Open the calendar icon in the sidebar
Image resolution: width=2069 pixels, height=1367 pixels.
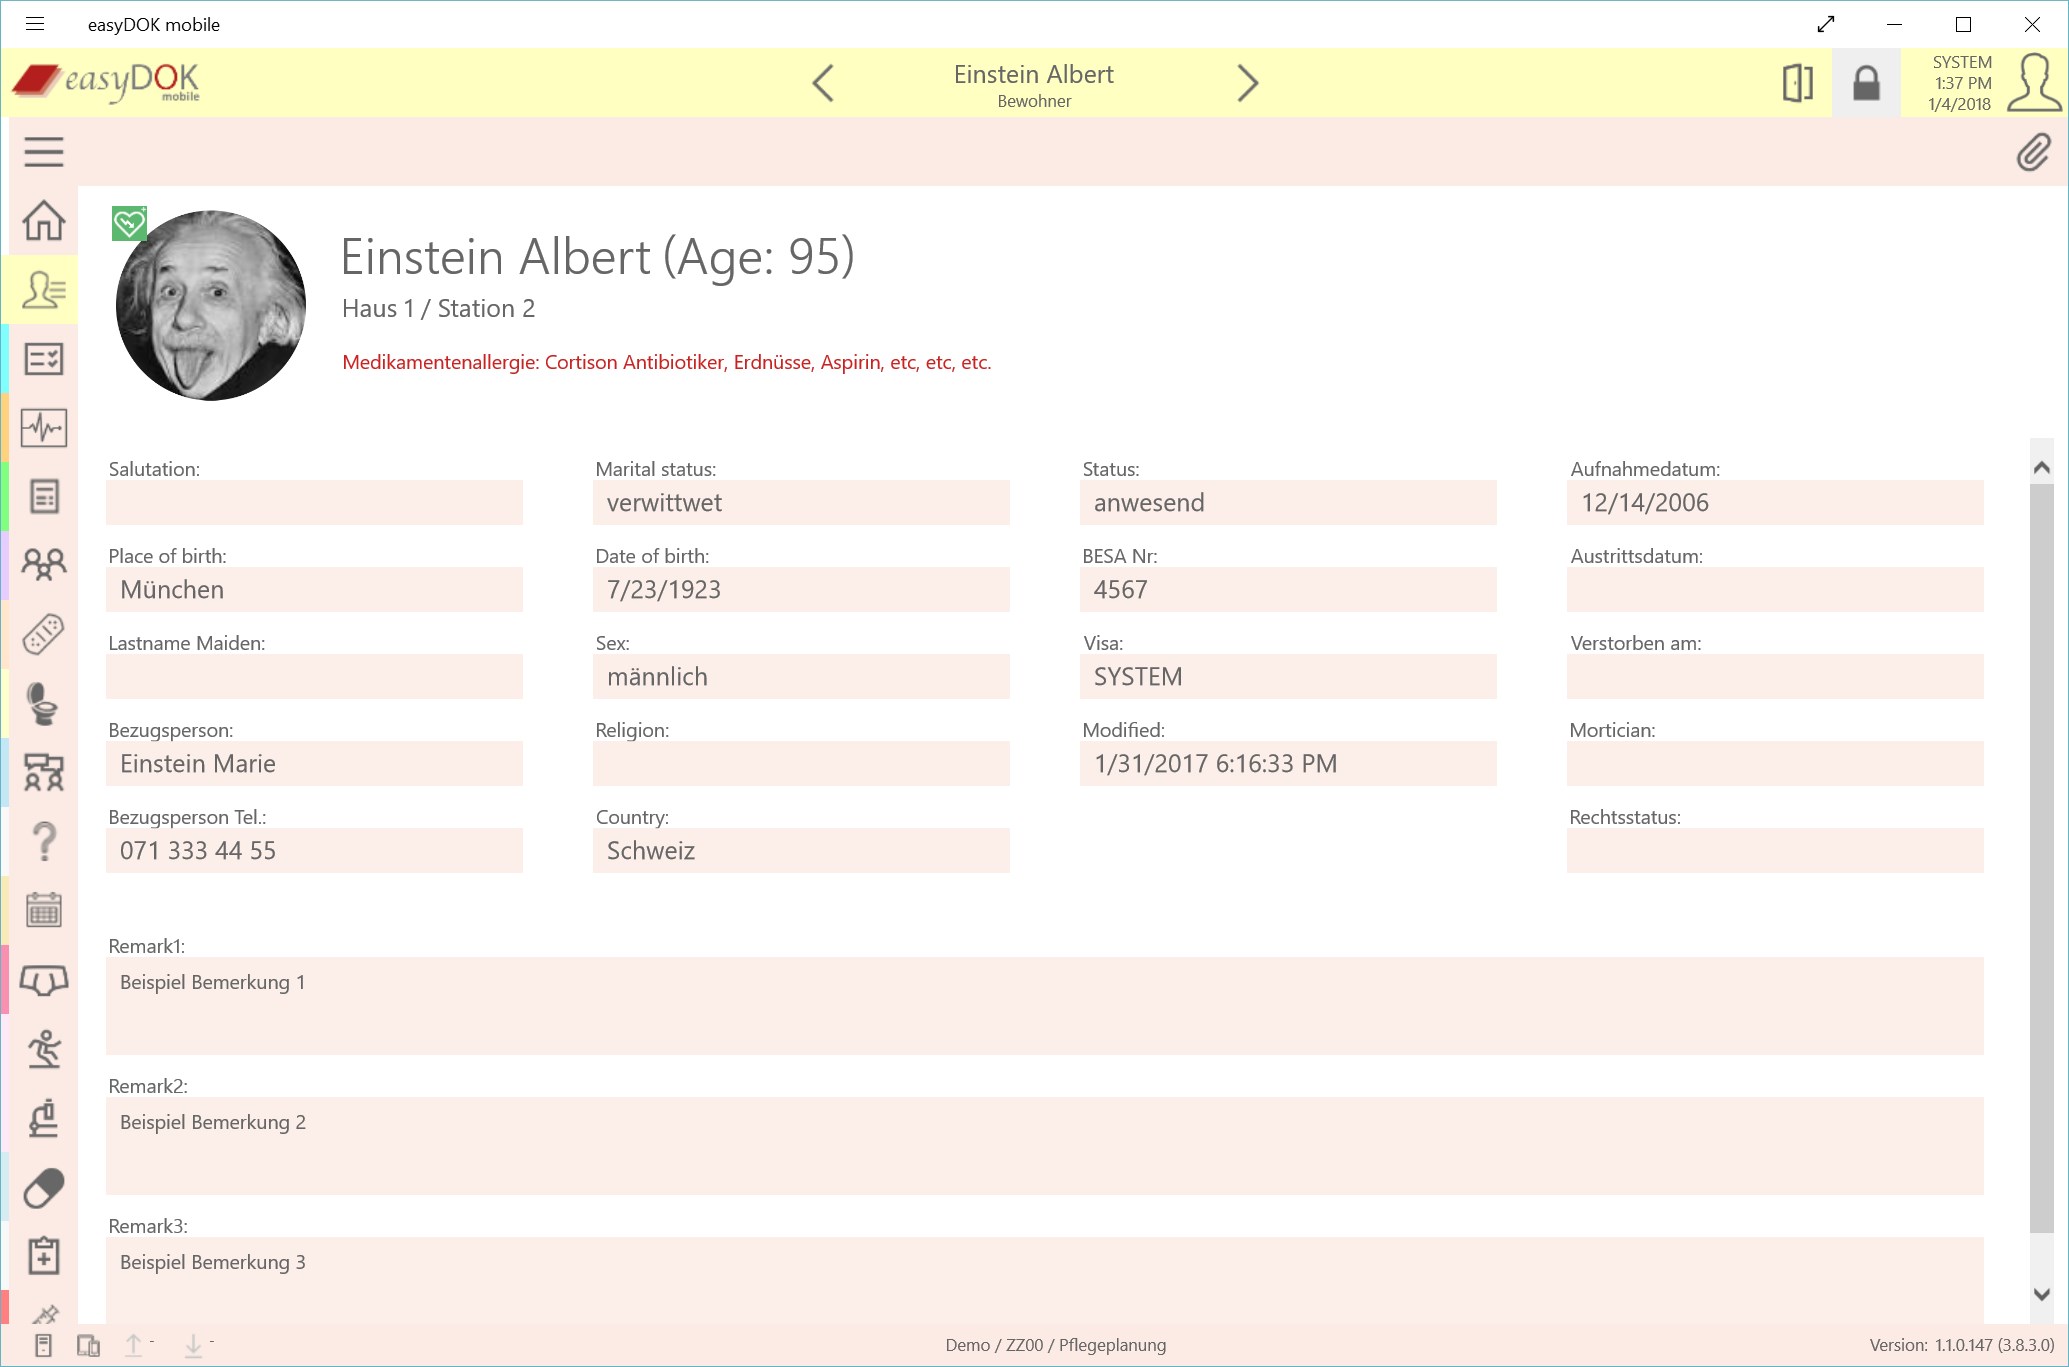tap(43, 908)
